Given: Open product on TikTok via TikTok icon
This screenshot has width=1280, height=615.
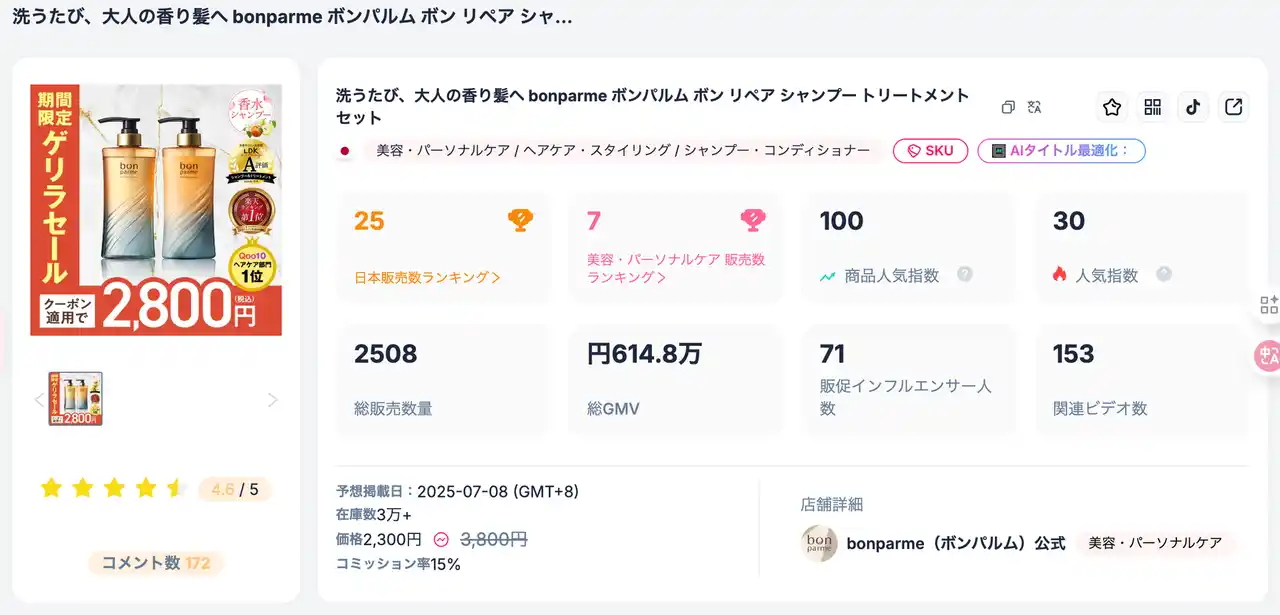Looking at the screenshot, I should (1193, 108).
